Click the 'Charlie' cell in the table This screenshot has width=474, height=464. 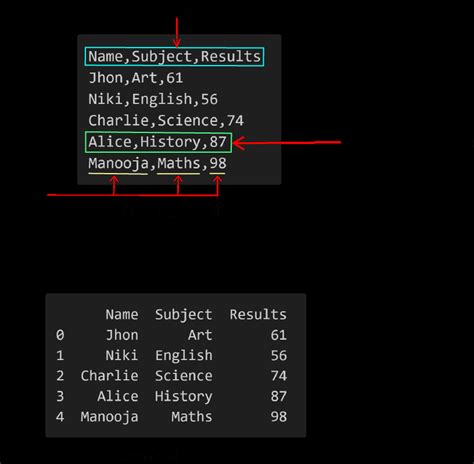(x=109, y=376)
